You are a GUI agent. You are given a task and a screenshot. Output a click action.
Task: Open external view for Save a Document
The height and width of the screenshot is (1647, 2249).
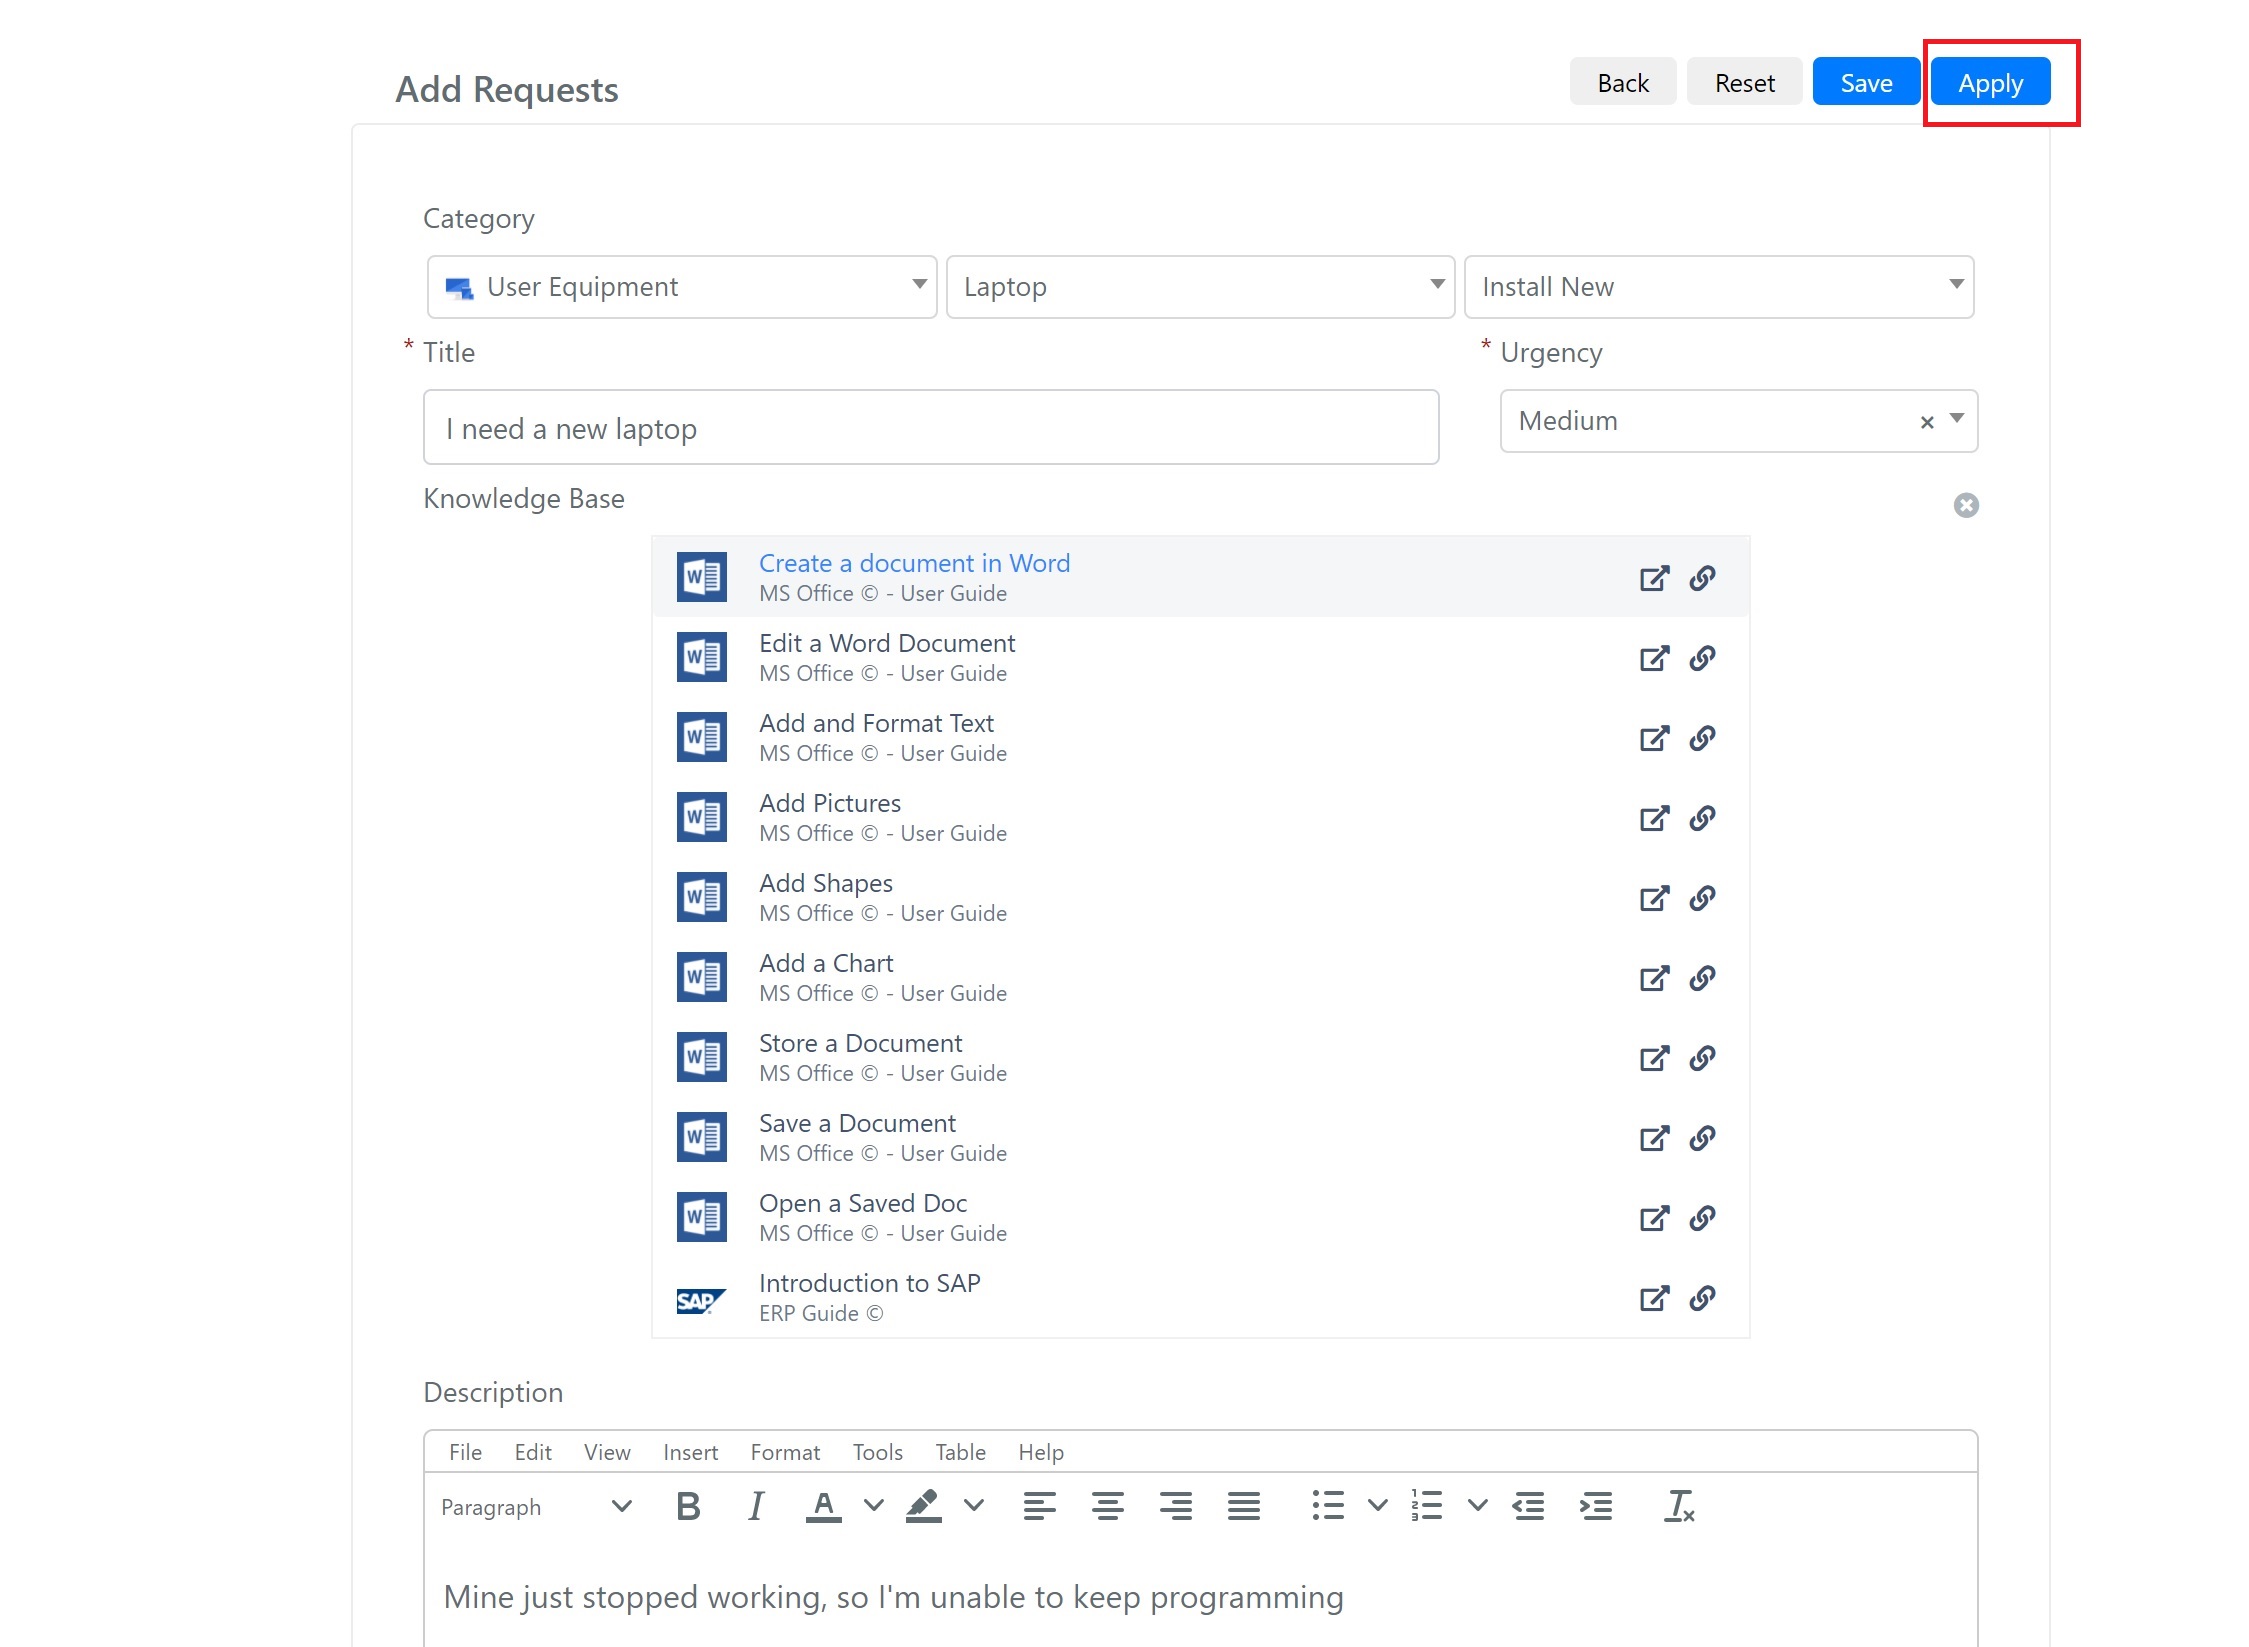pos(1654,1138)
